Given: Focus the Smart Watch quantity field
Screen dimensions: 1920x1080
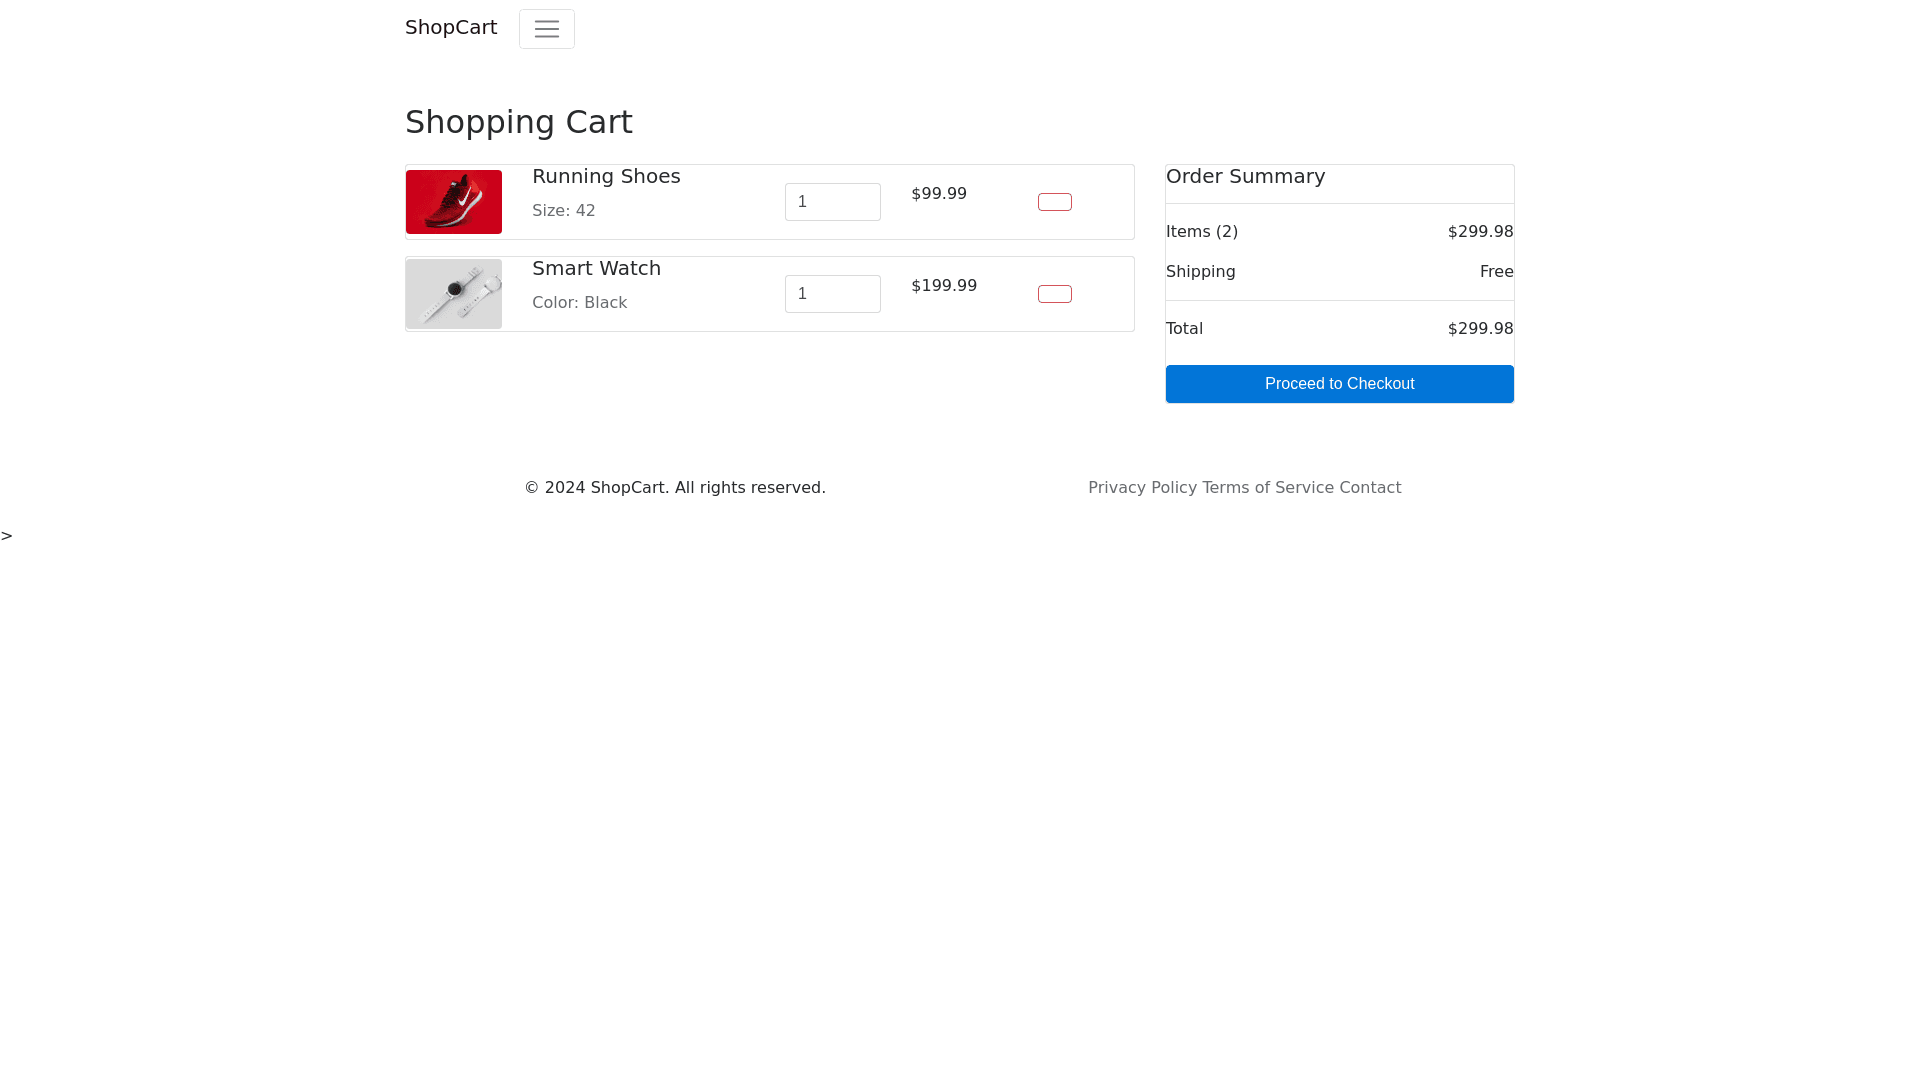Looking at the screenshot, I should [x=832, y=294].
